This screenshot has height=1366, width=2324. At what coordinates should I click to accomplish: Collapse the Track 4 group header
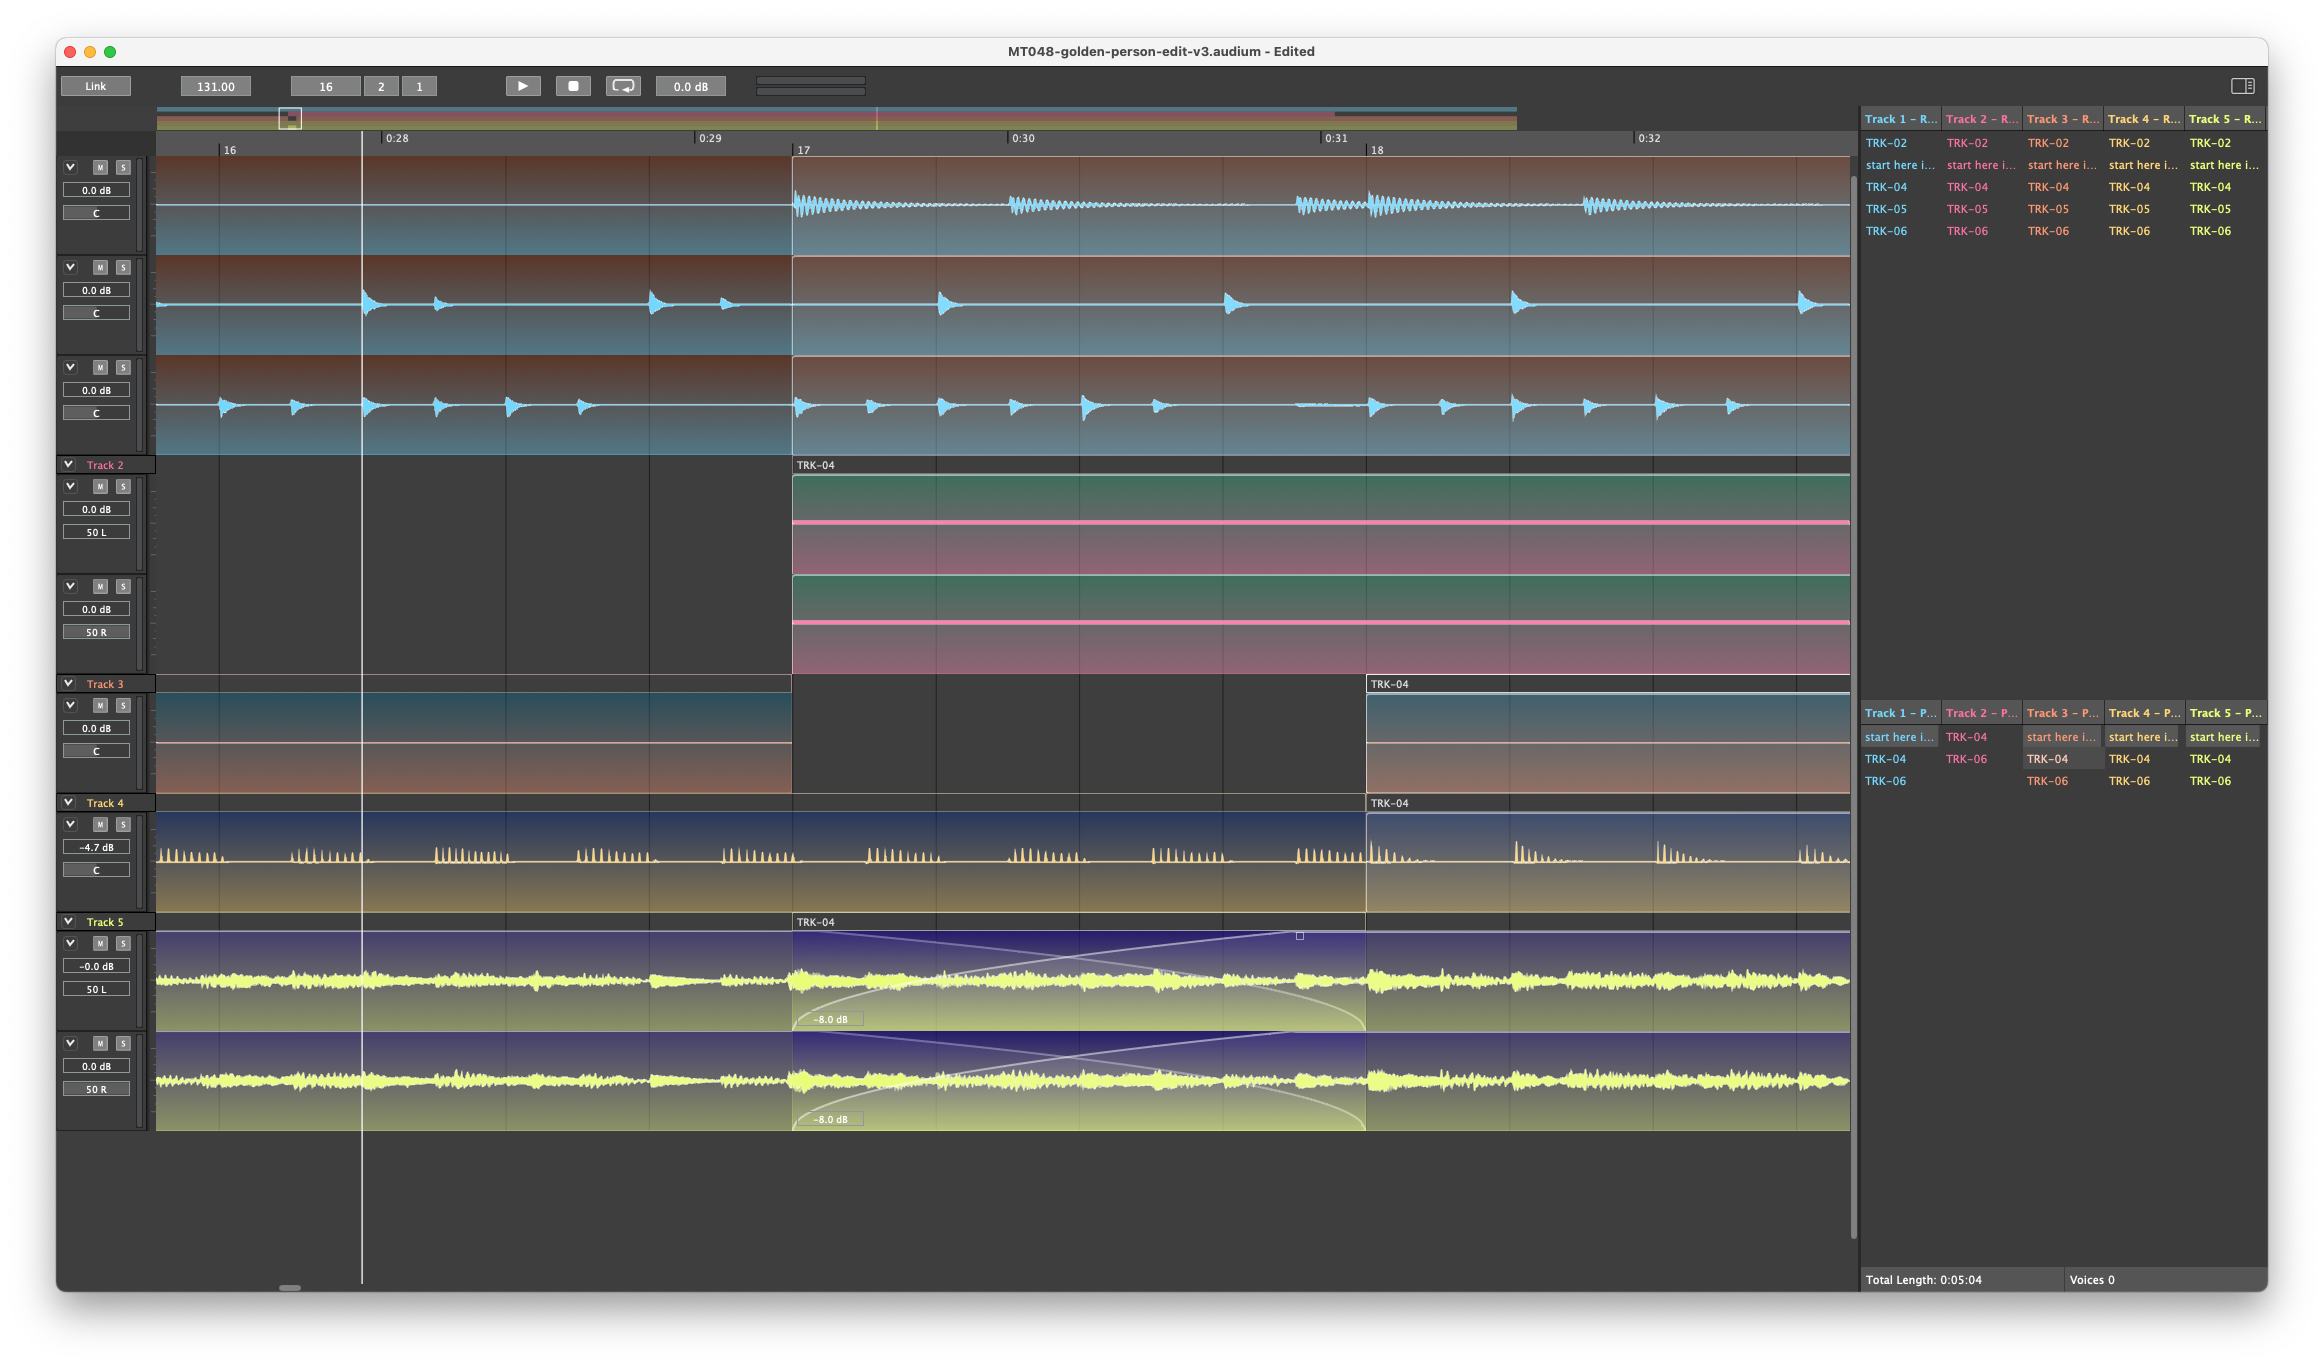(68, 803)
